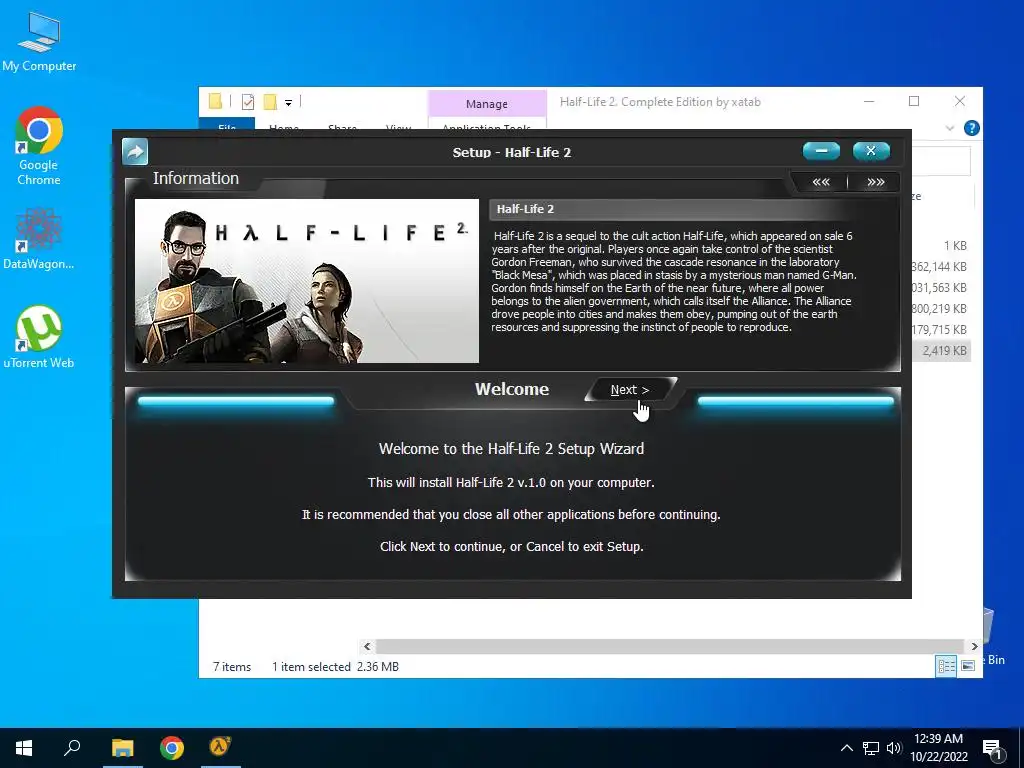Click File Explorer on the taskbar
Viewport: 1024px width, 768px height.
pyautogui.click(x=122, y=748)
